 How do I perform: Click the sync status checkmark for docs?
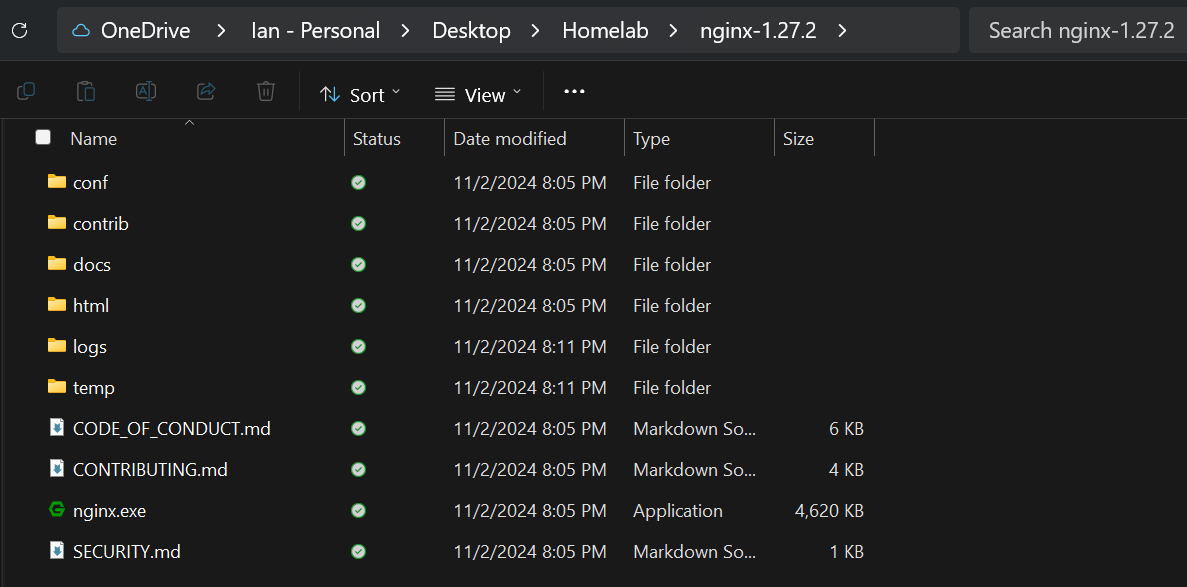[359, 264]
